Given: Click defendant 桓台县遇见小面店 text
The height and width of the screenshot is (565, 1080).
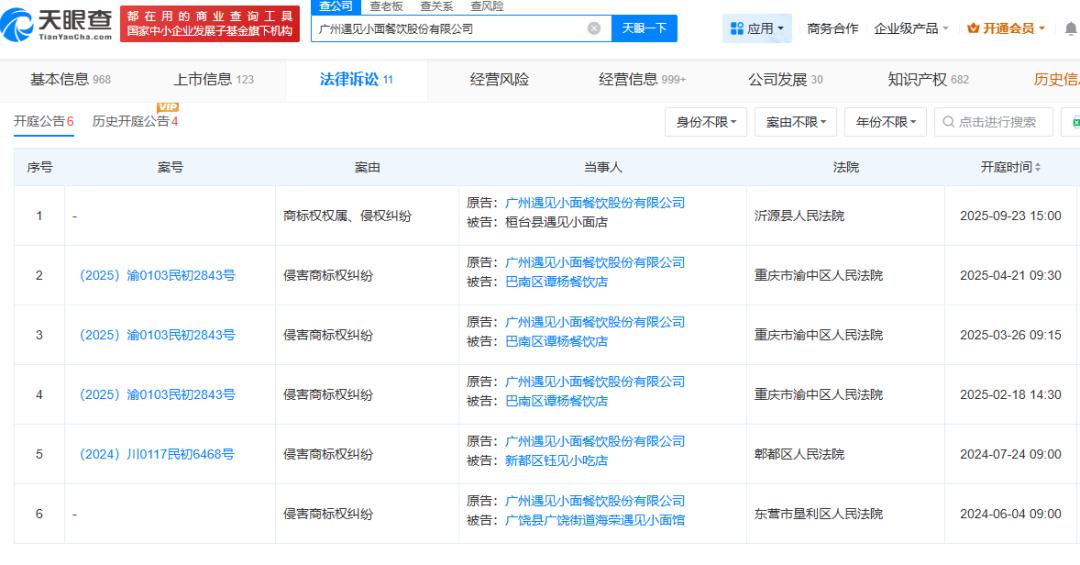Looking at the screenshot, I should point(557,222).
